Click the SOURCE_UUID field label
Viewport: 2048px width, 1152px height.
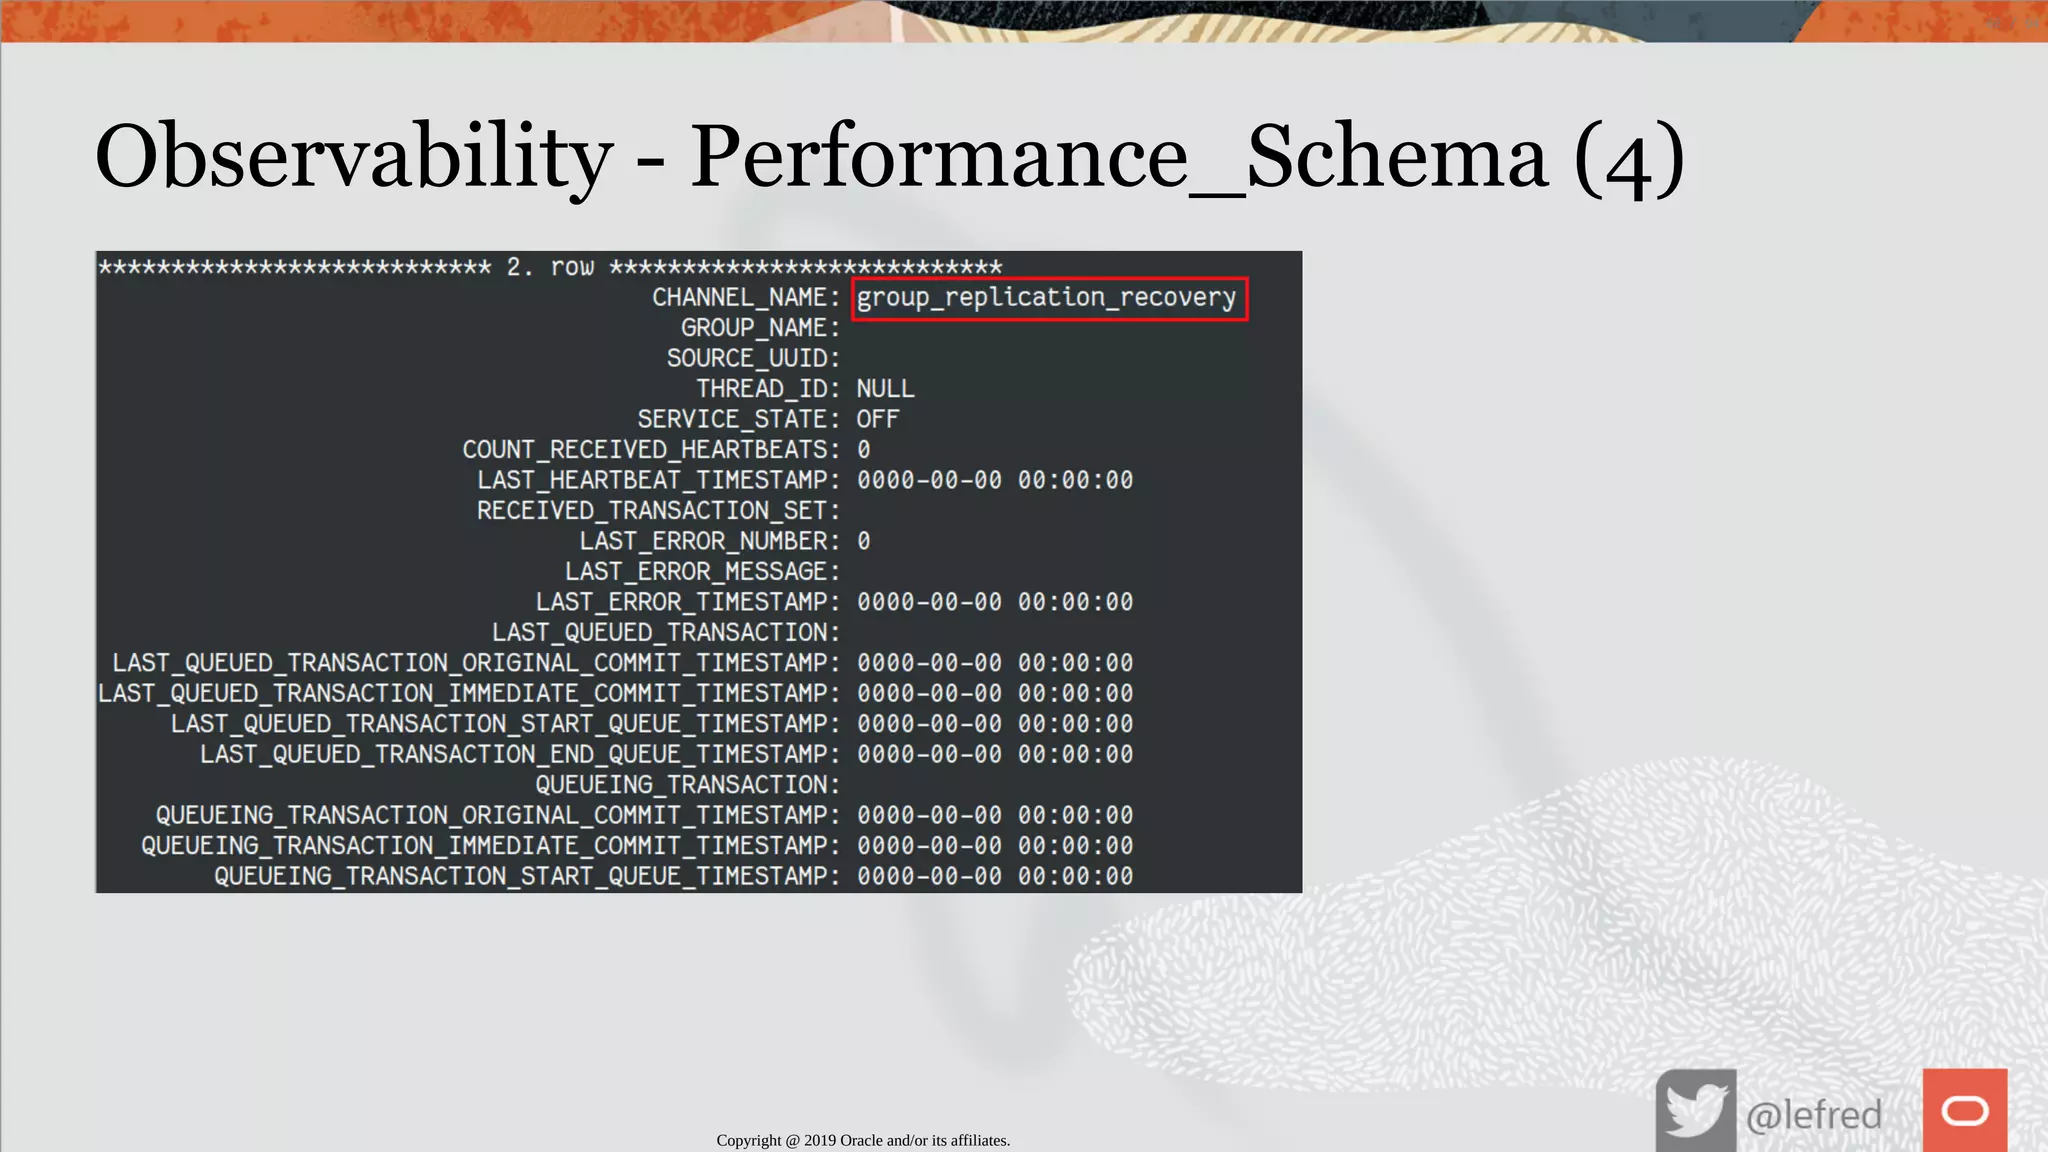[x=754, y=359]
